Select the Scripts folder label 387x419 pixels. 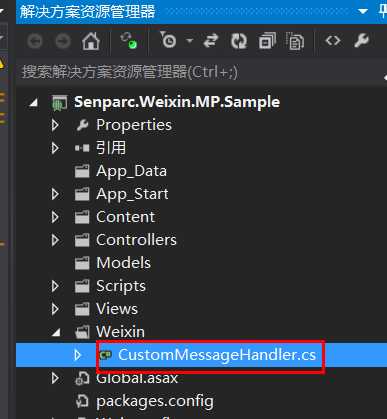tap(121, 286)
